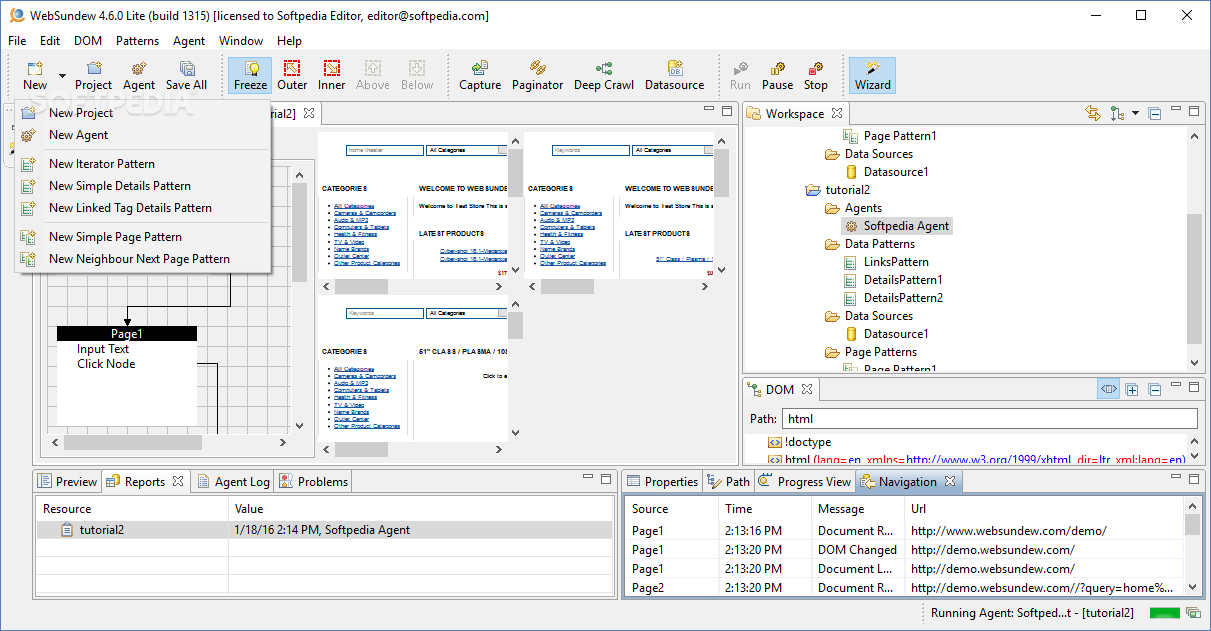This screenshot has height=631, width=1211.
Task: Open the Capture tool
Action: click(480, 75)
